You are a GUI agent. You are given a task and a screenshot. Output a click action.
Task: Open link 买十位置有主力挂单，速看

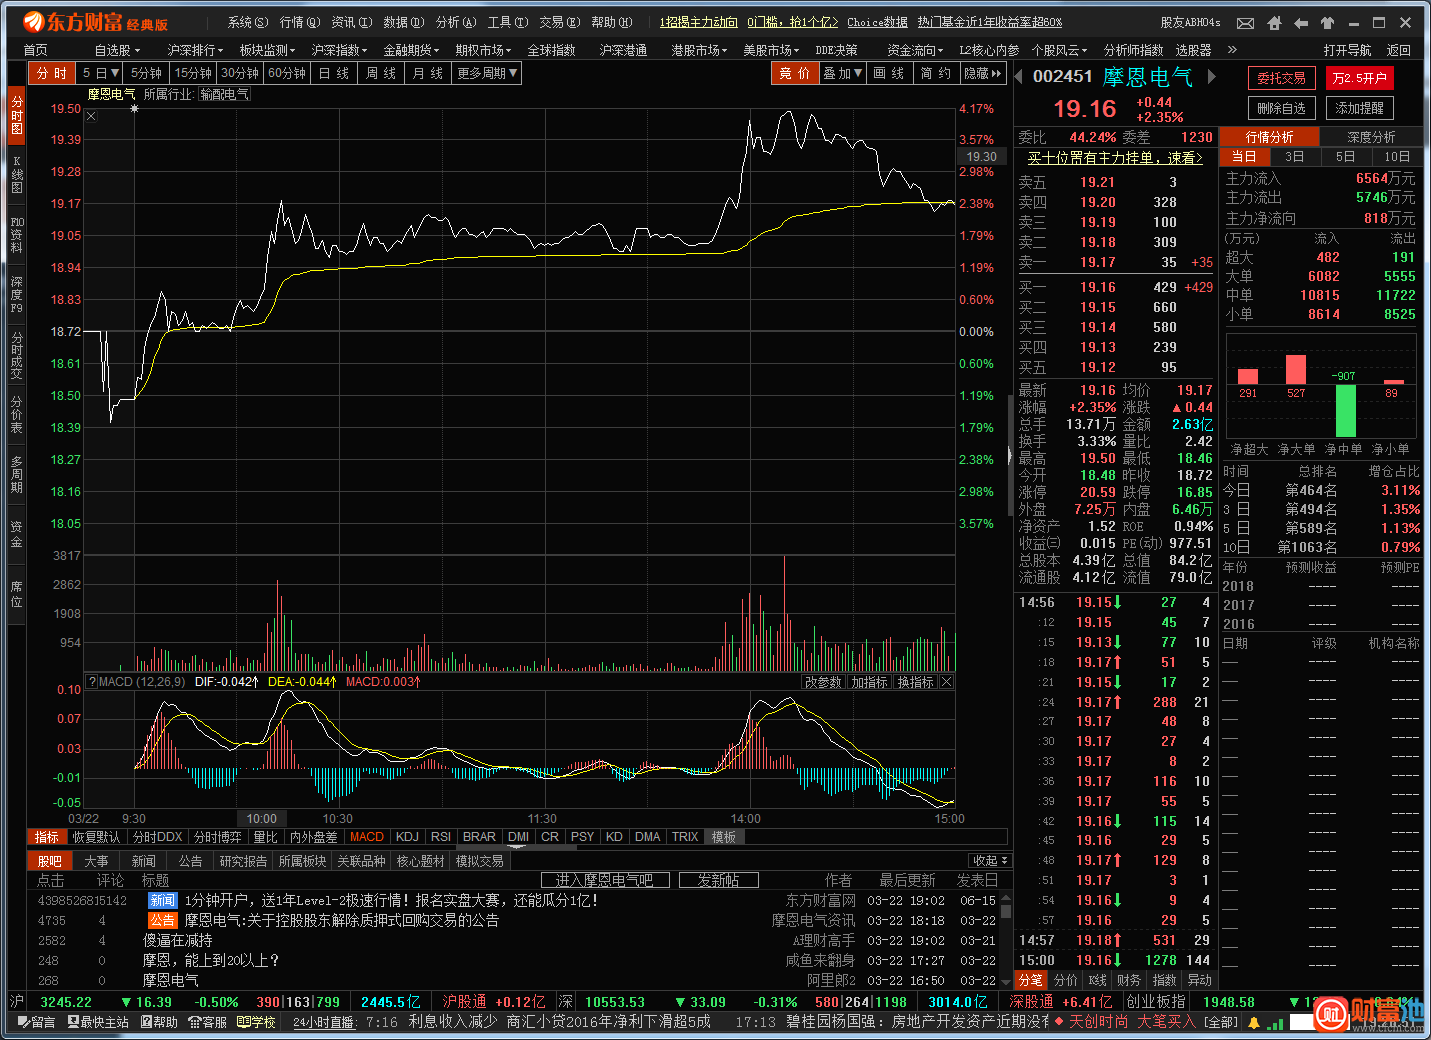pos(1115,158)
